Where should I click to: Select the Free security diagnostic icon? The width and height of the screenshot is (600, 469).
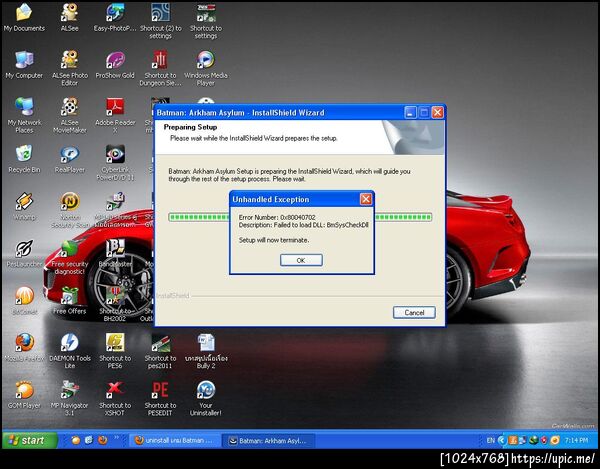pyautogui.click(x=70, y=257)
